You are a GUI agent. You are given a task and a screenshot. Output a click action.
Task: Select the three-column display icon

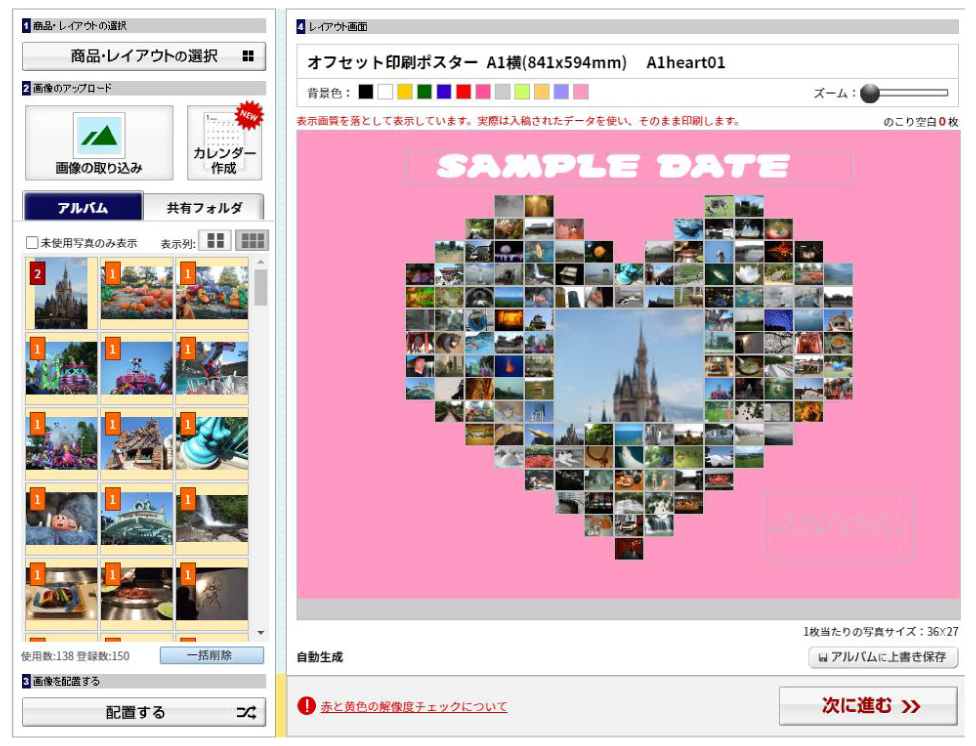click(253, 240)
